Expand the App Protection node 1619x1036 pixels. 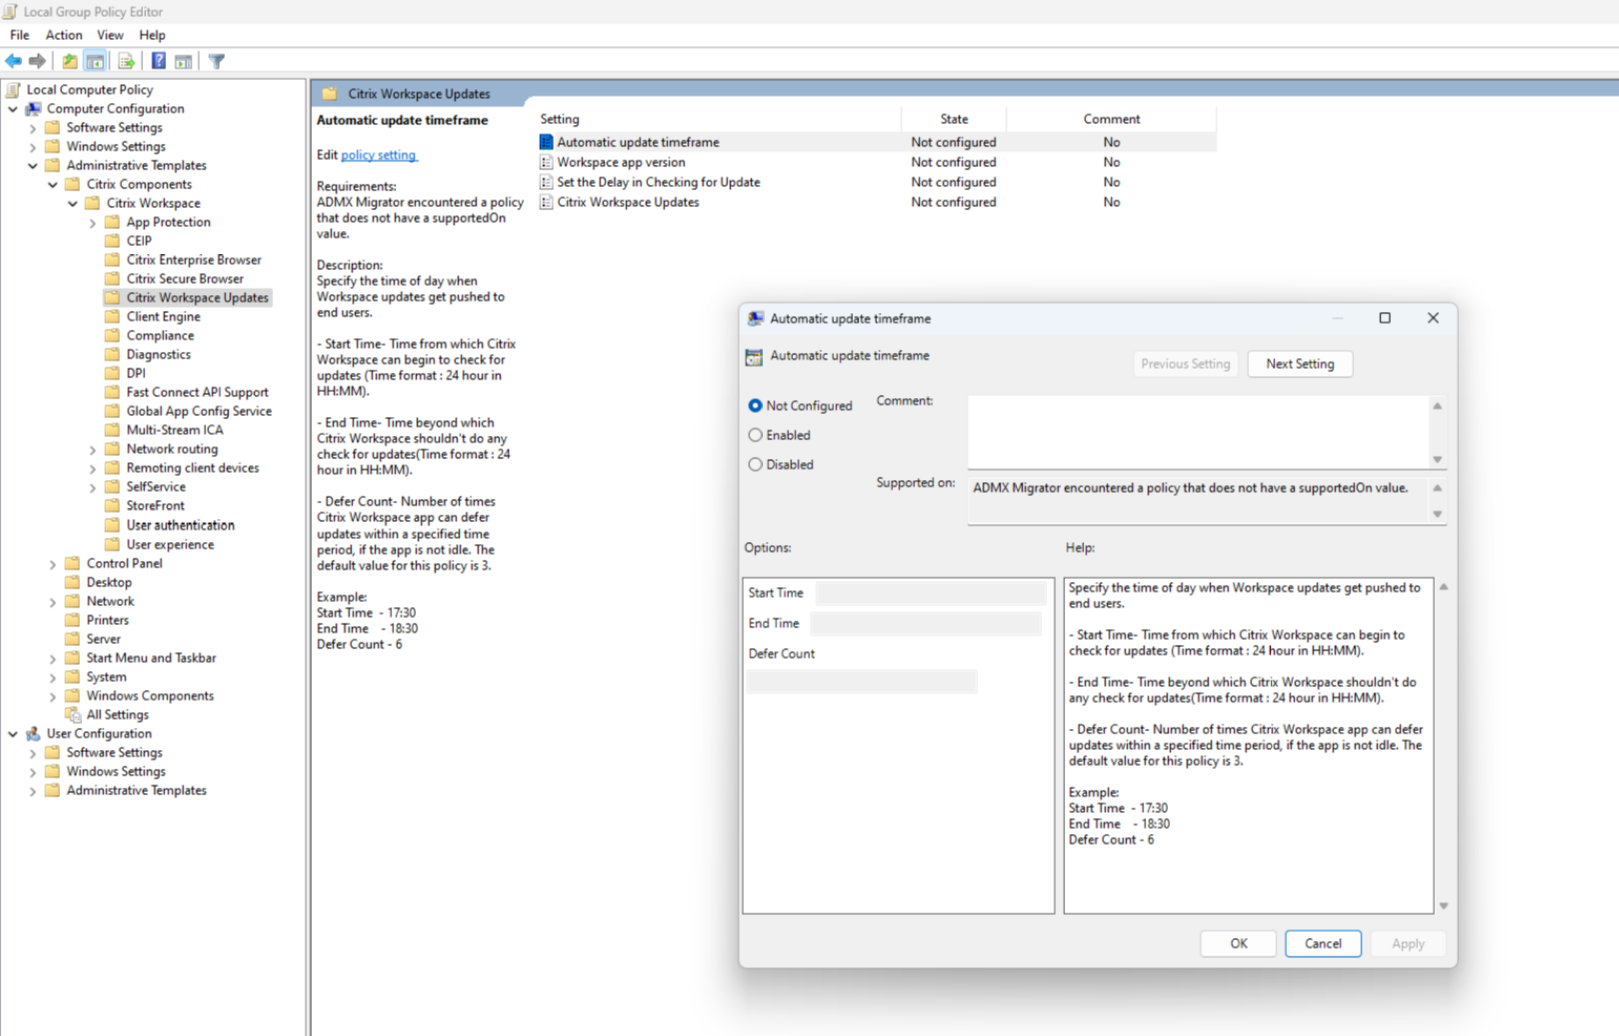point(91,221)
